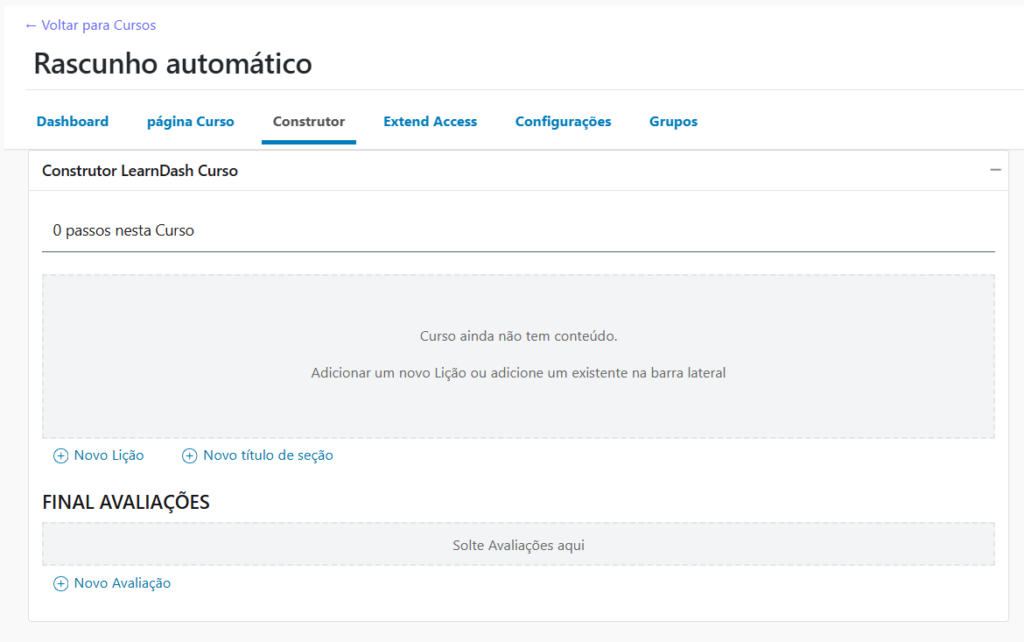Open the Dashboard tab

point(72,122)
